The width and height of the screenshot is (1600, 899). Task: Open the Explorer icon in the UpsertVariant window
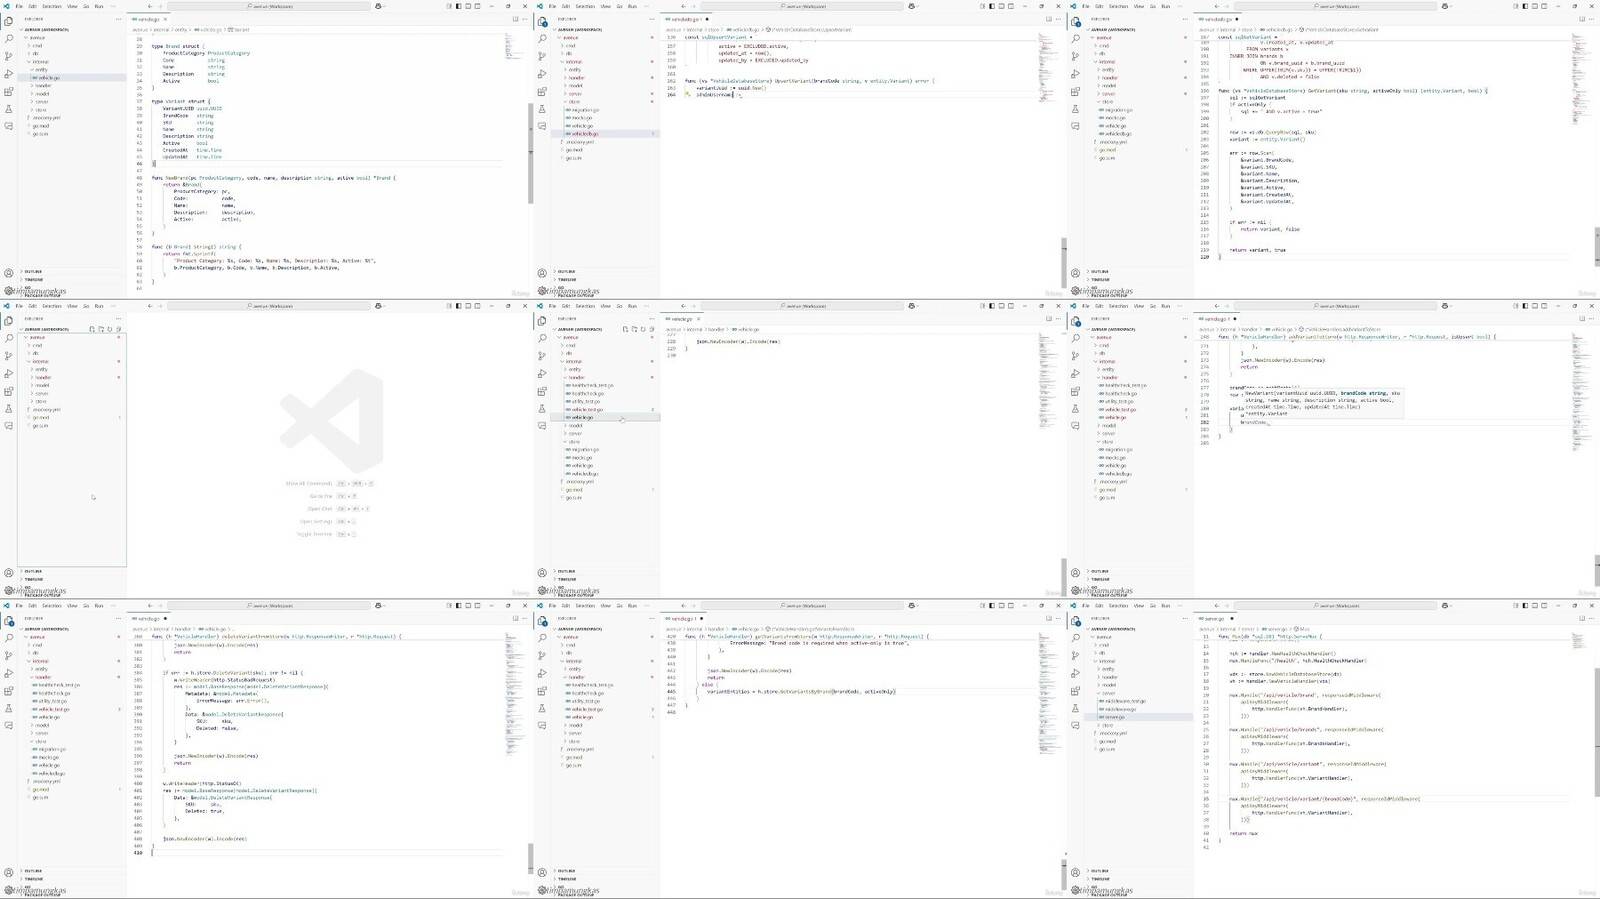pyautogui.click(x=542, y=21)
